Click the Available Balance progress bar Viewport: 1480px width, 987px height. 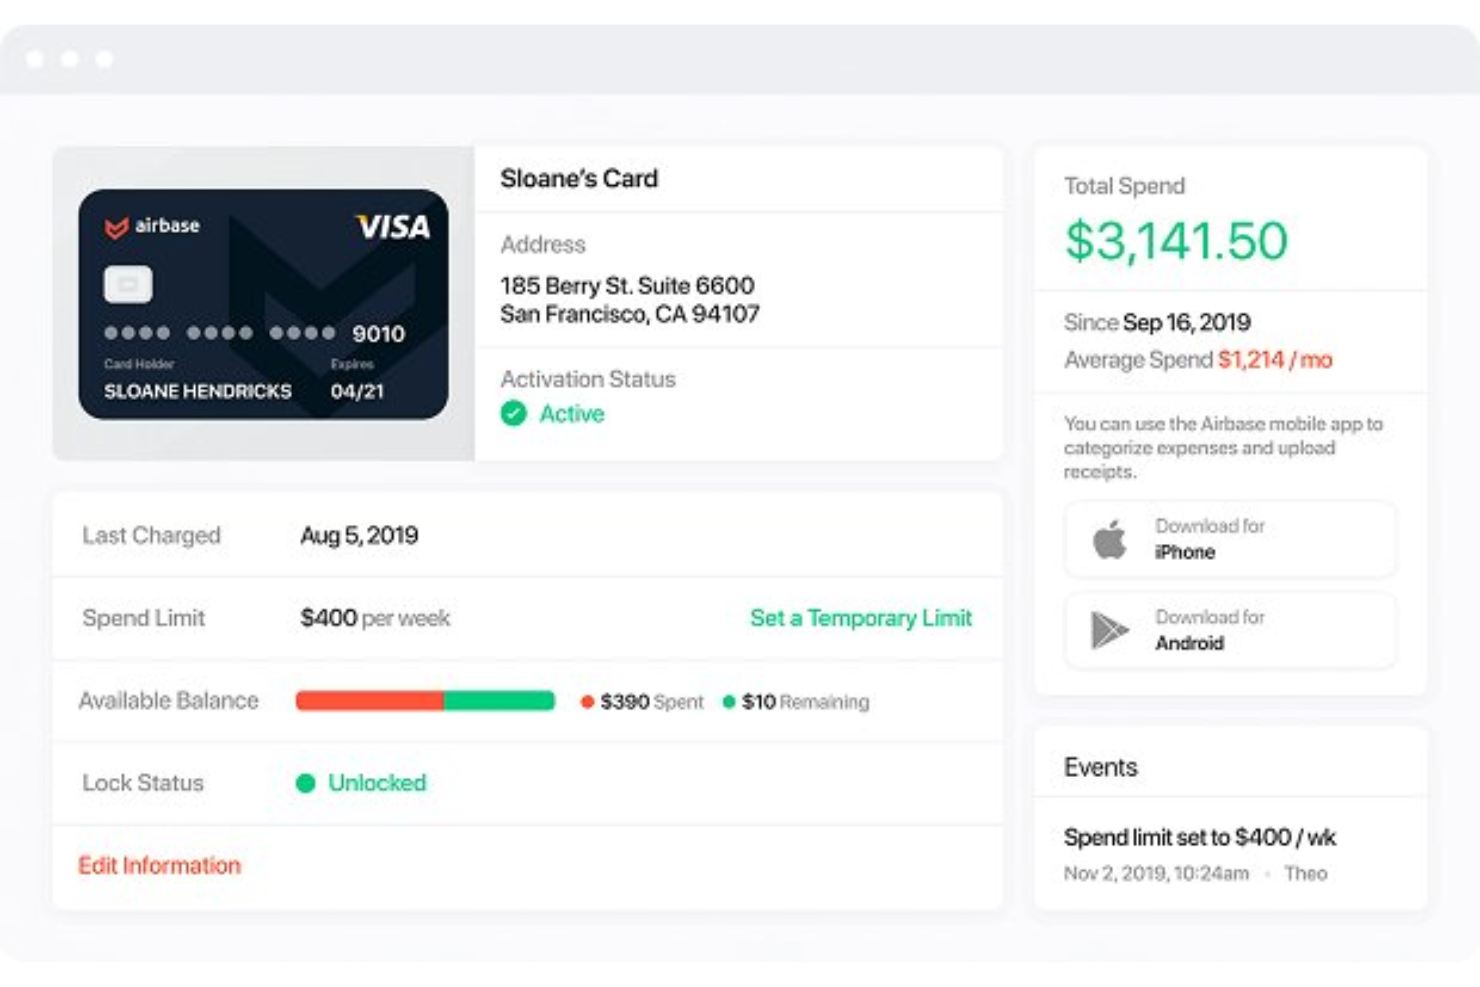(x=425, y=701)
